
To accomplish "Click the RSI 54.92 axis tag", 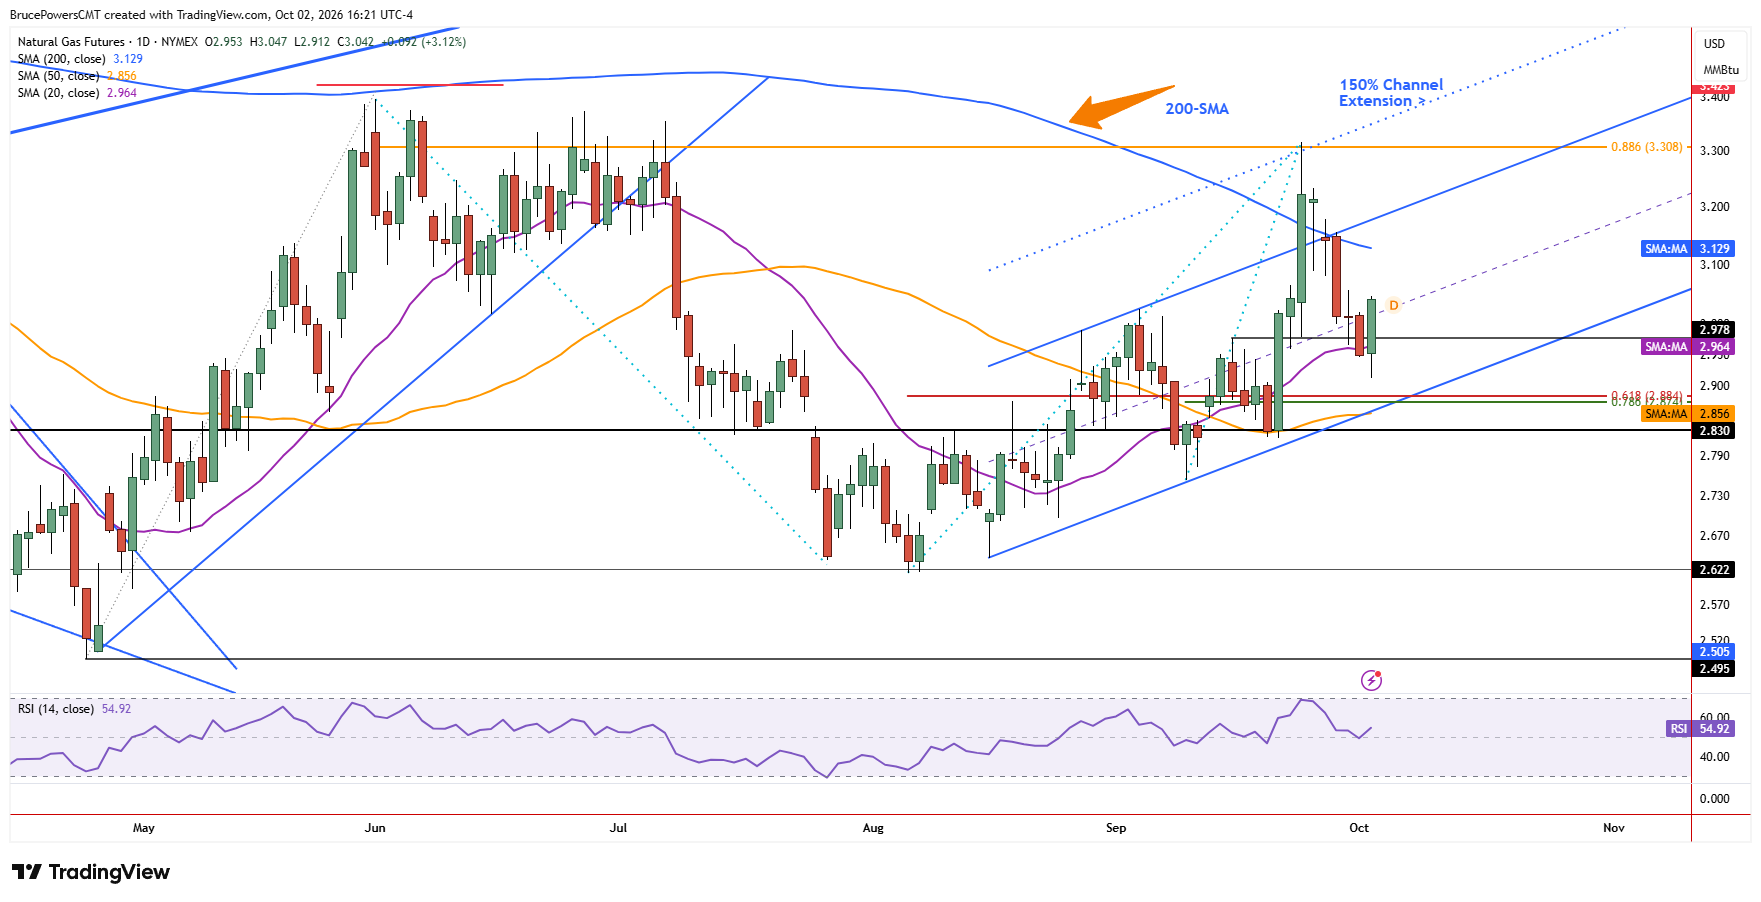I will tap(1700, 729).
